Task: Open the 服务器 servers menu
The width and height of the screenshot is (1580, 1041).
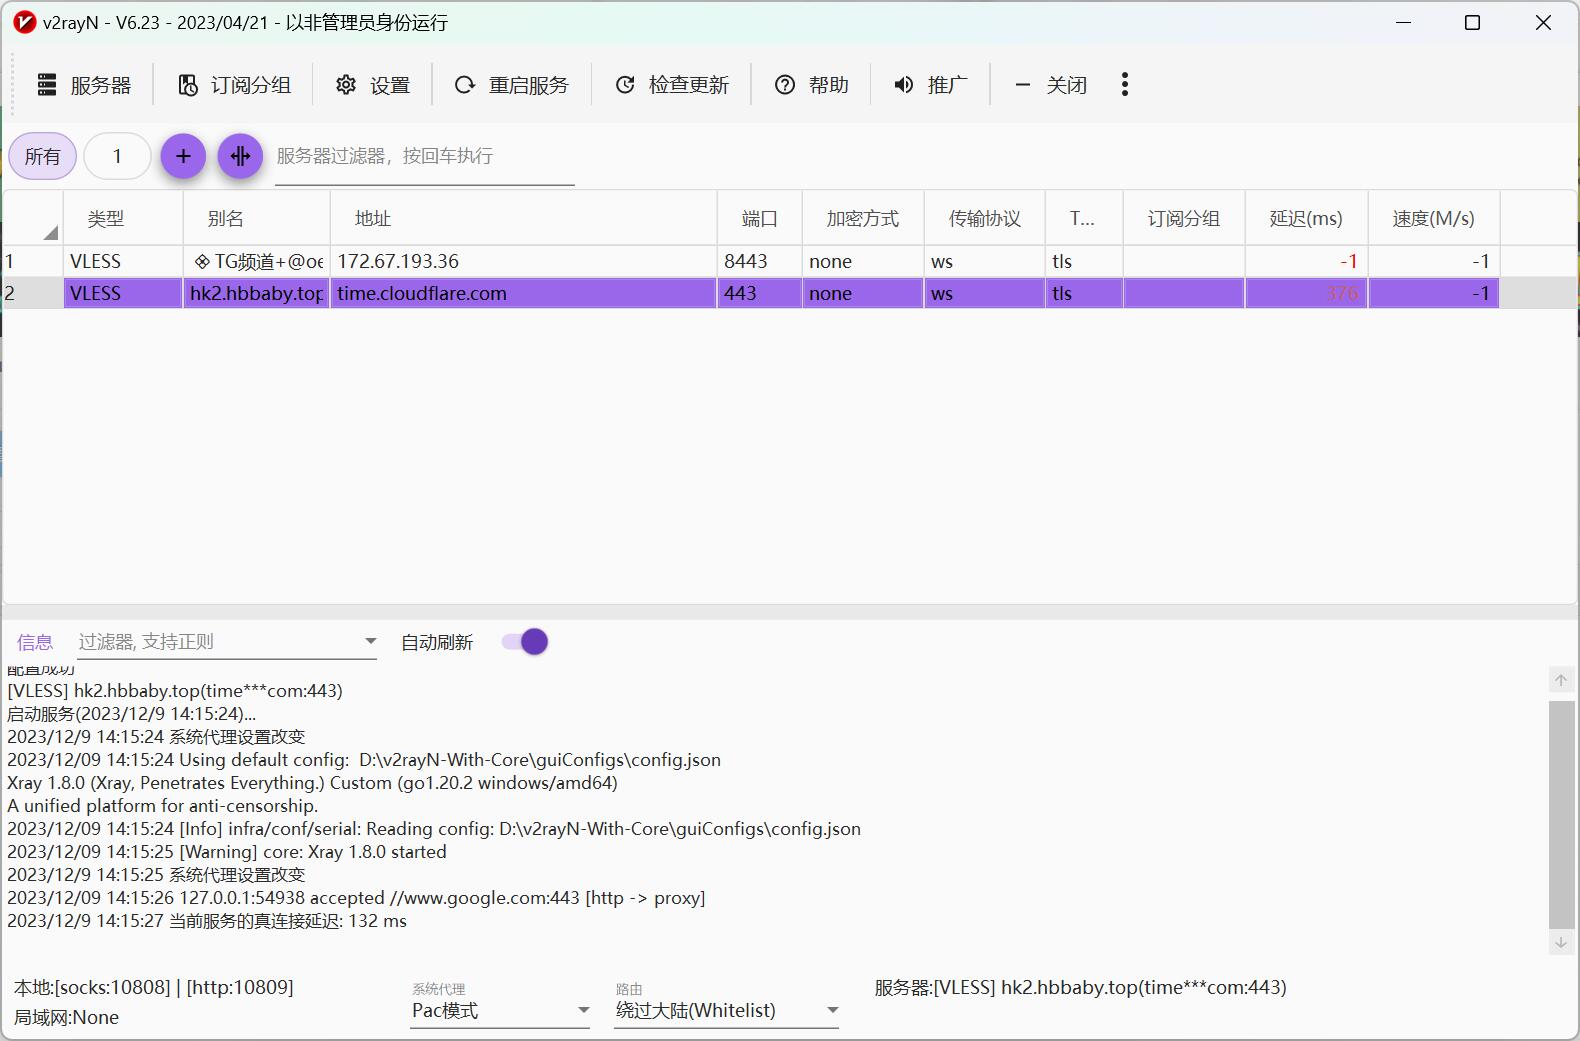Action: pos(84,85)
